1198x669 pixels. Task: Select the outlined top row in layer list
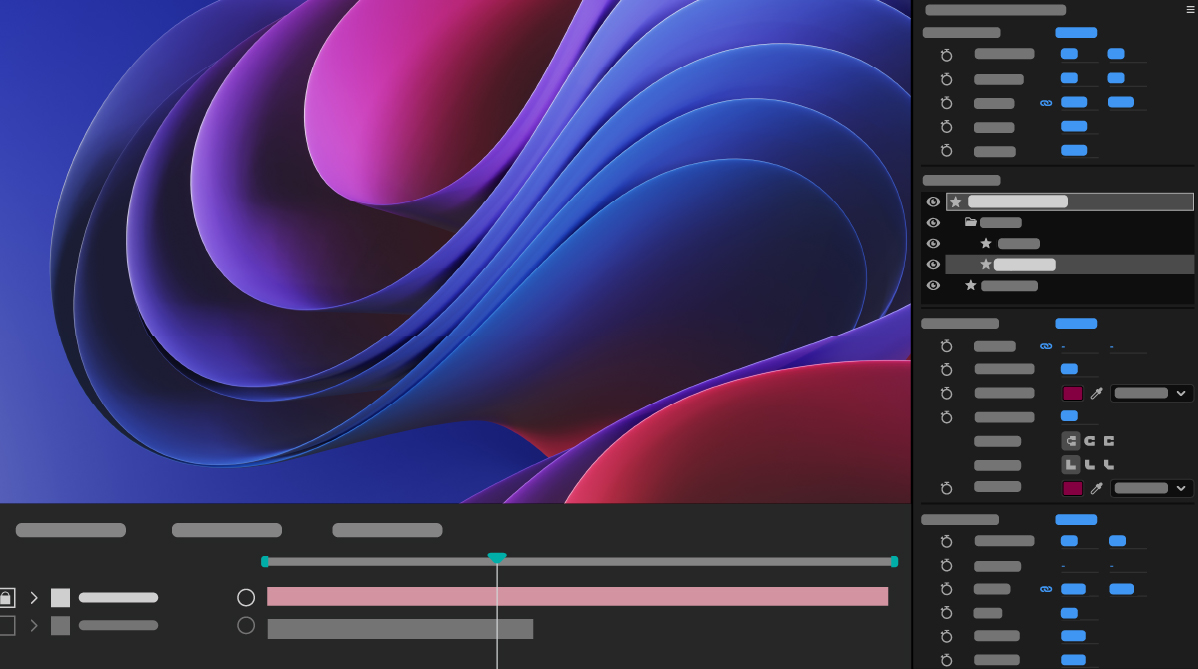click(x=1070, y=202)
